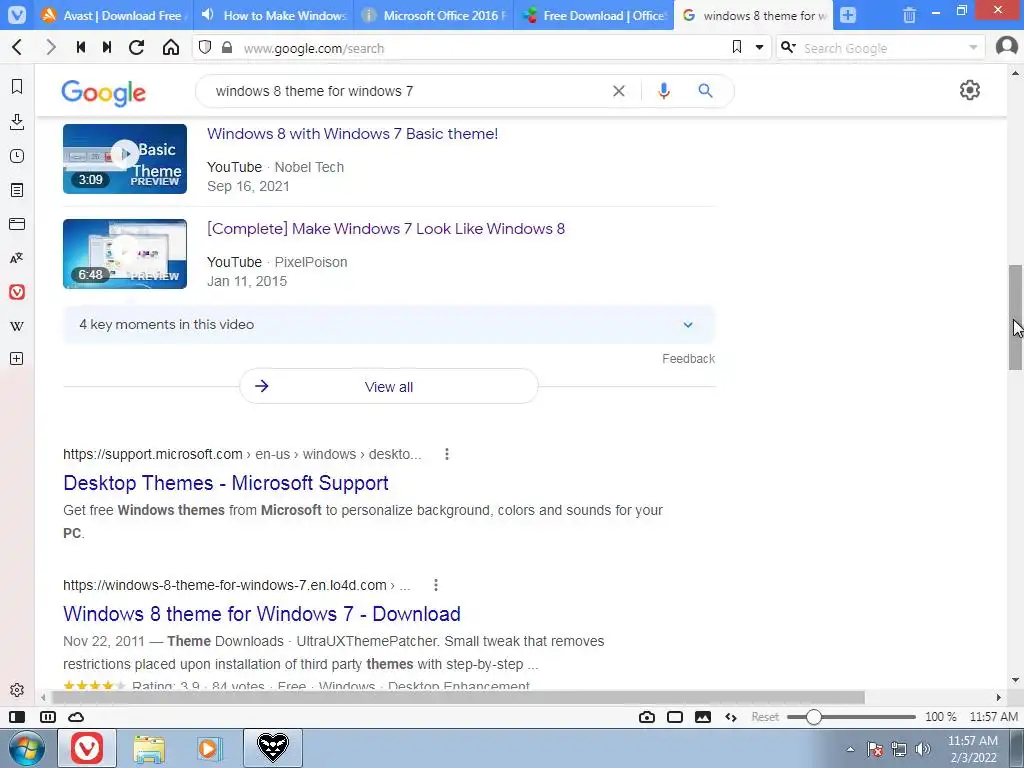The image size is (1024, 768).
Task: View site security padlock info
Action: coord(227,47)
